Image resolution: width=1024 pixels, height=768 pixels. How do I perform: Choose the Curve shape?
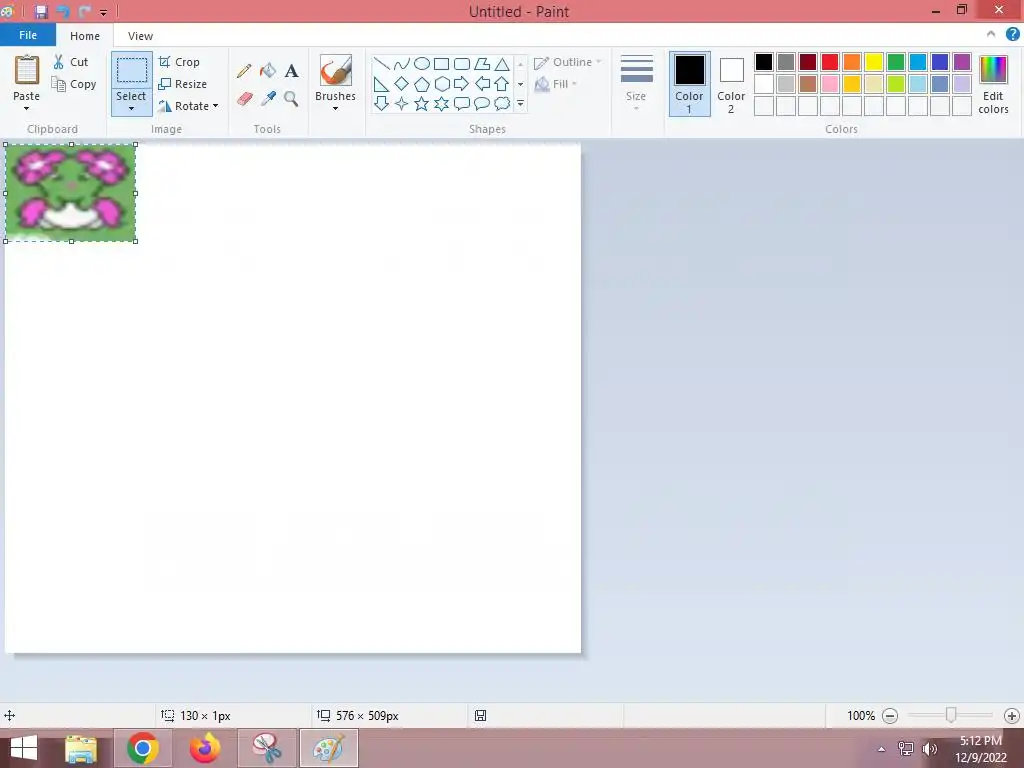pyautogui.click(x=402, y=64)
